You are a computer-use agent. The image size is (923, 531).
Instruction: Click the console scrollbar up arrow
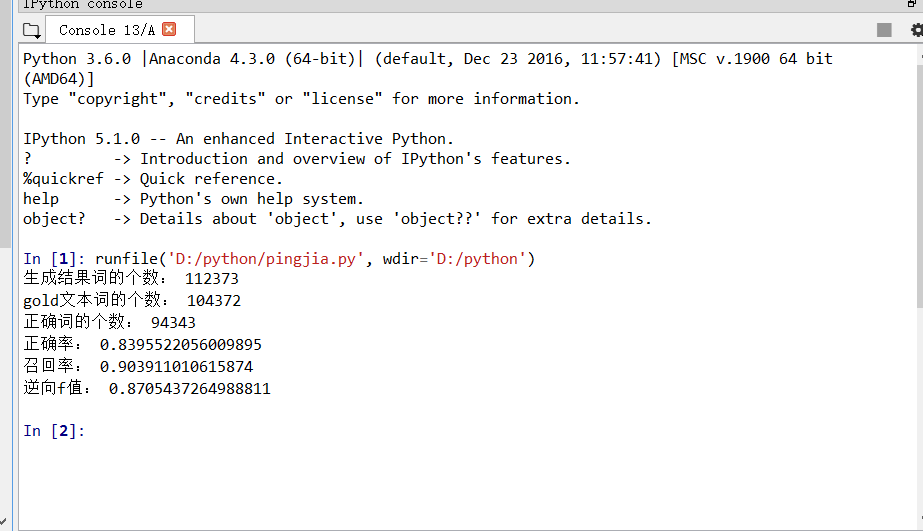pyautogui.click(x=920, y=56)
